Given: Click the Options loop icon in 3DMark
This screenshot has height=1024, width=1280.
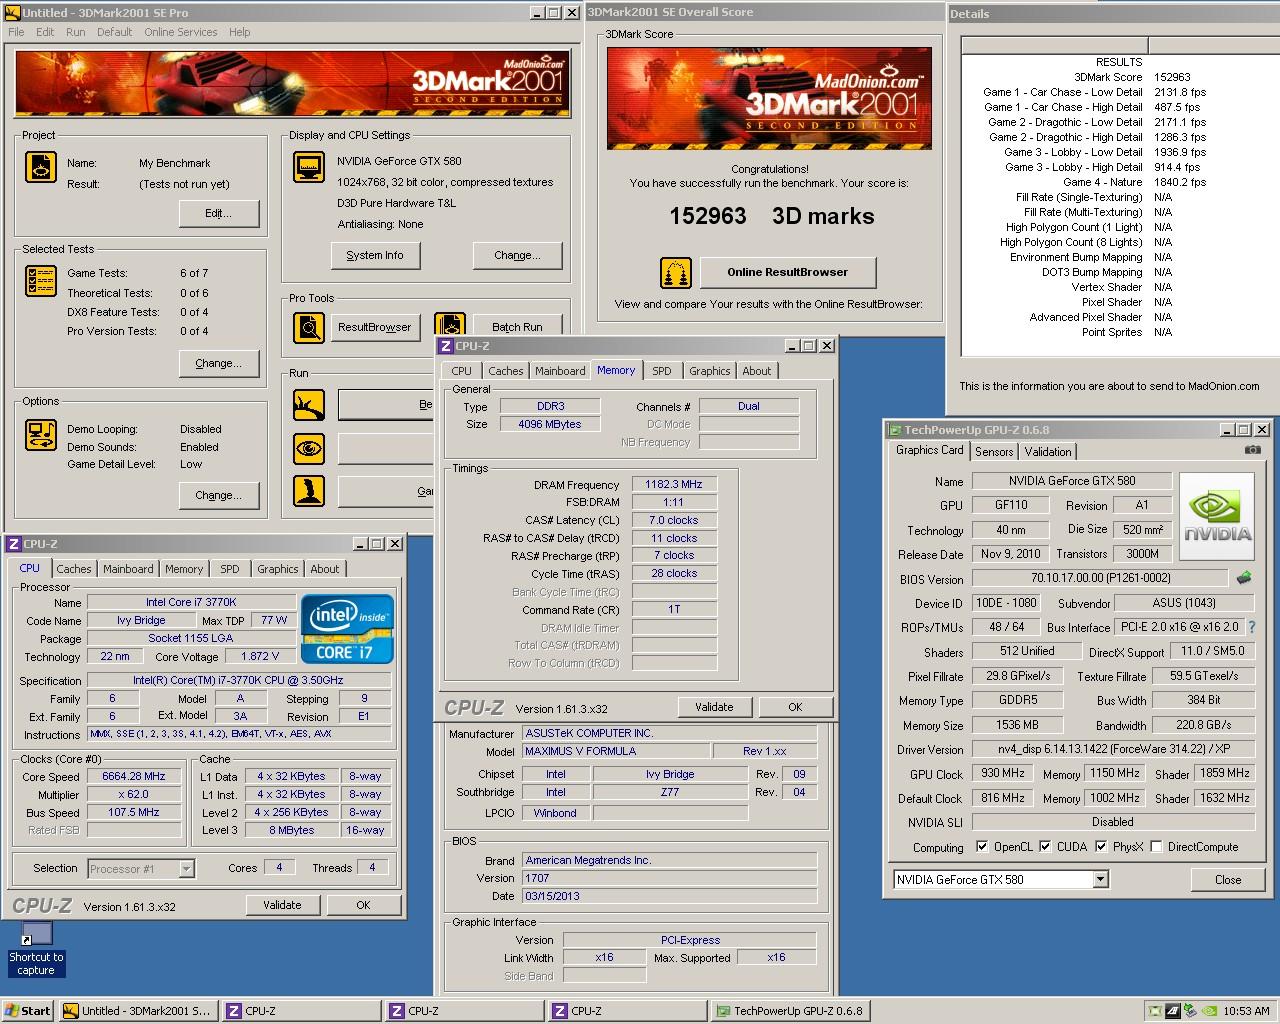Looking at the screenshot, I should tap(41, 435).
